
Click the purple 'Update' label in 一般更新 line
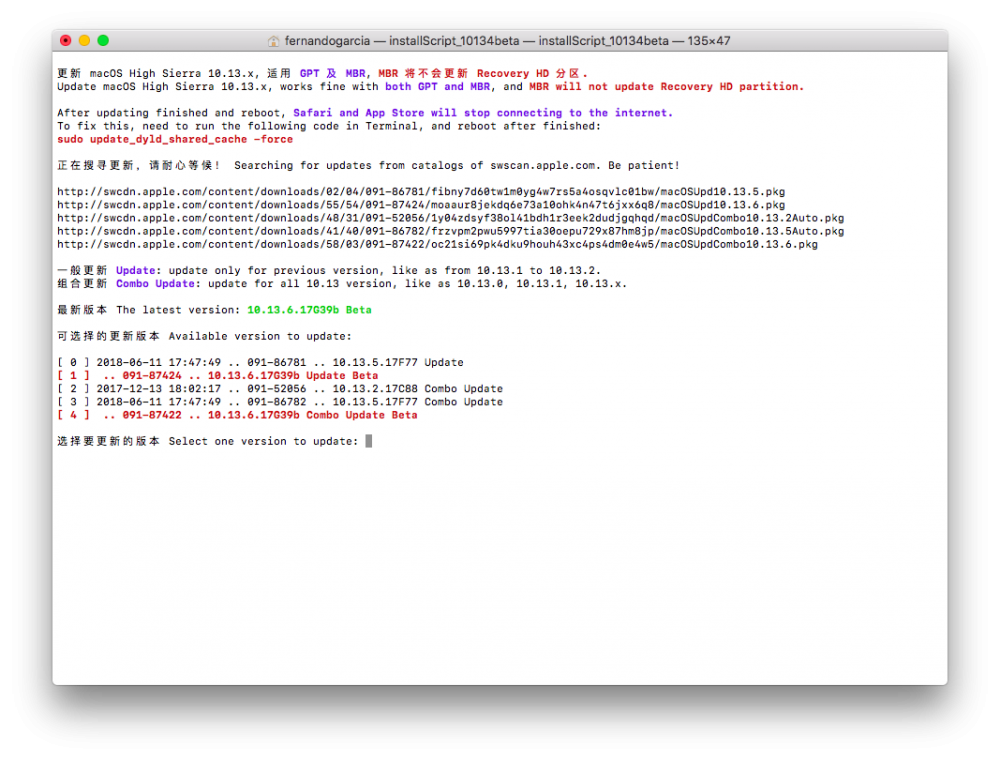(x=135, y=271)
